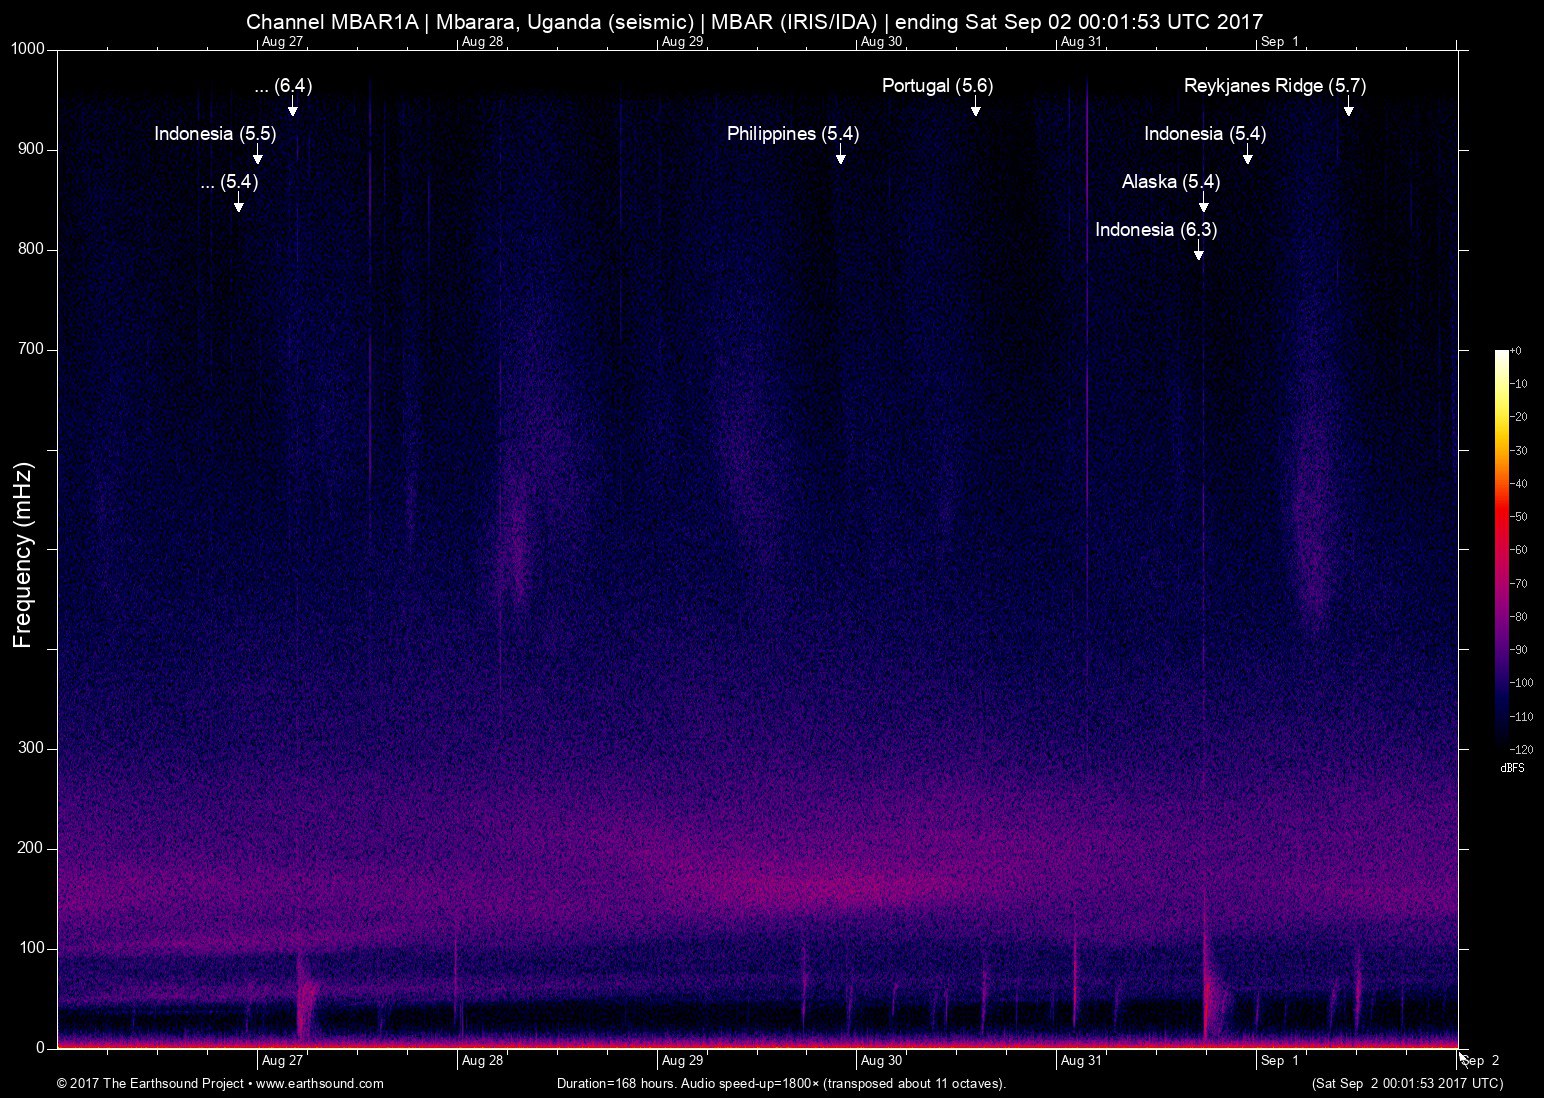Click the Aug 29 date on bottom axis
This screenshot has height=1098, width=1544.
coord(682,1061)
